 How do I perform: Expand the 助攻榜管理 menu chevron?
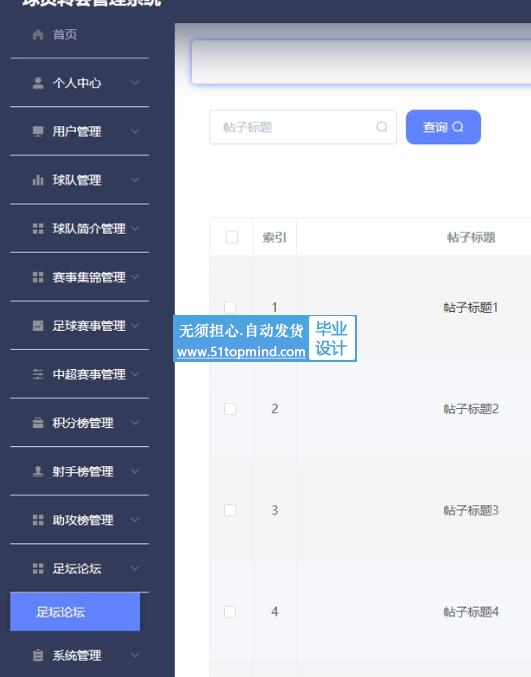pos(135,520)
